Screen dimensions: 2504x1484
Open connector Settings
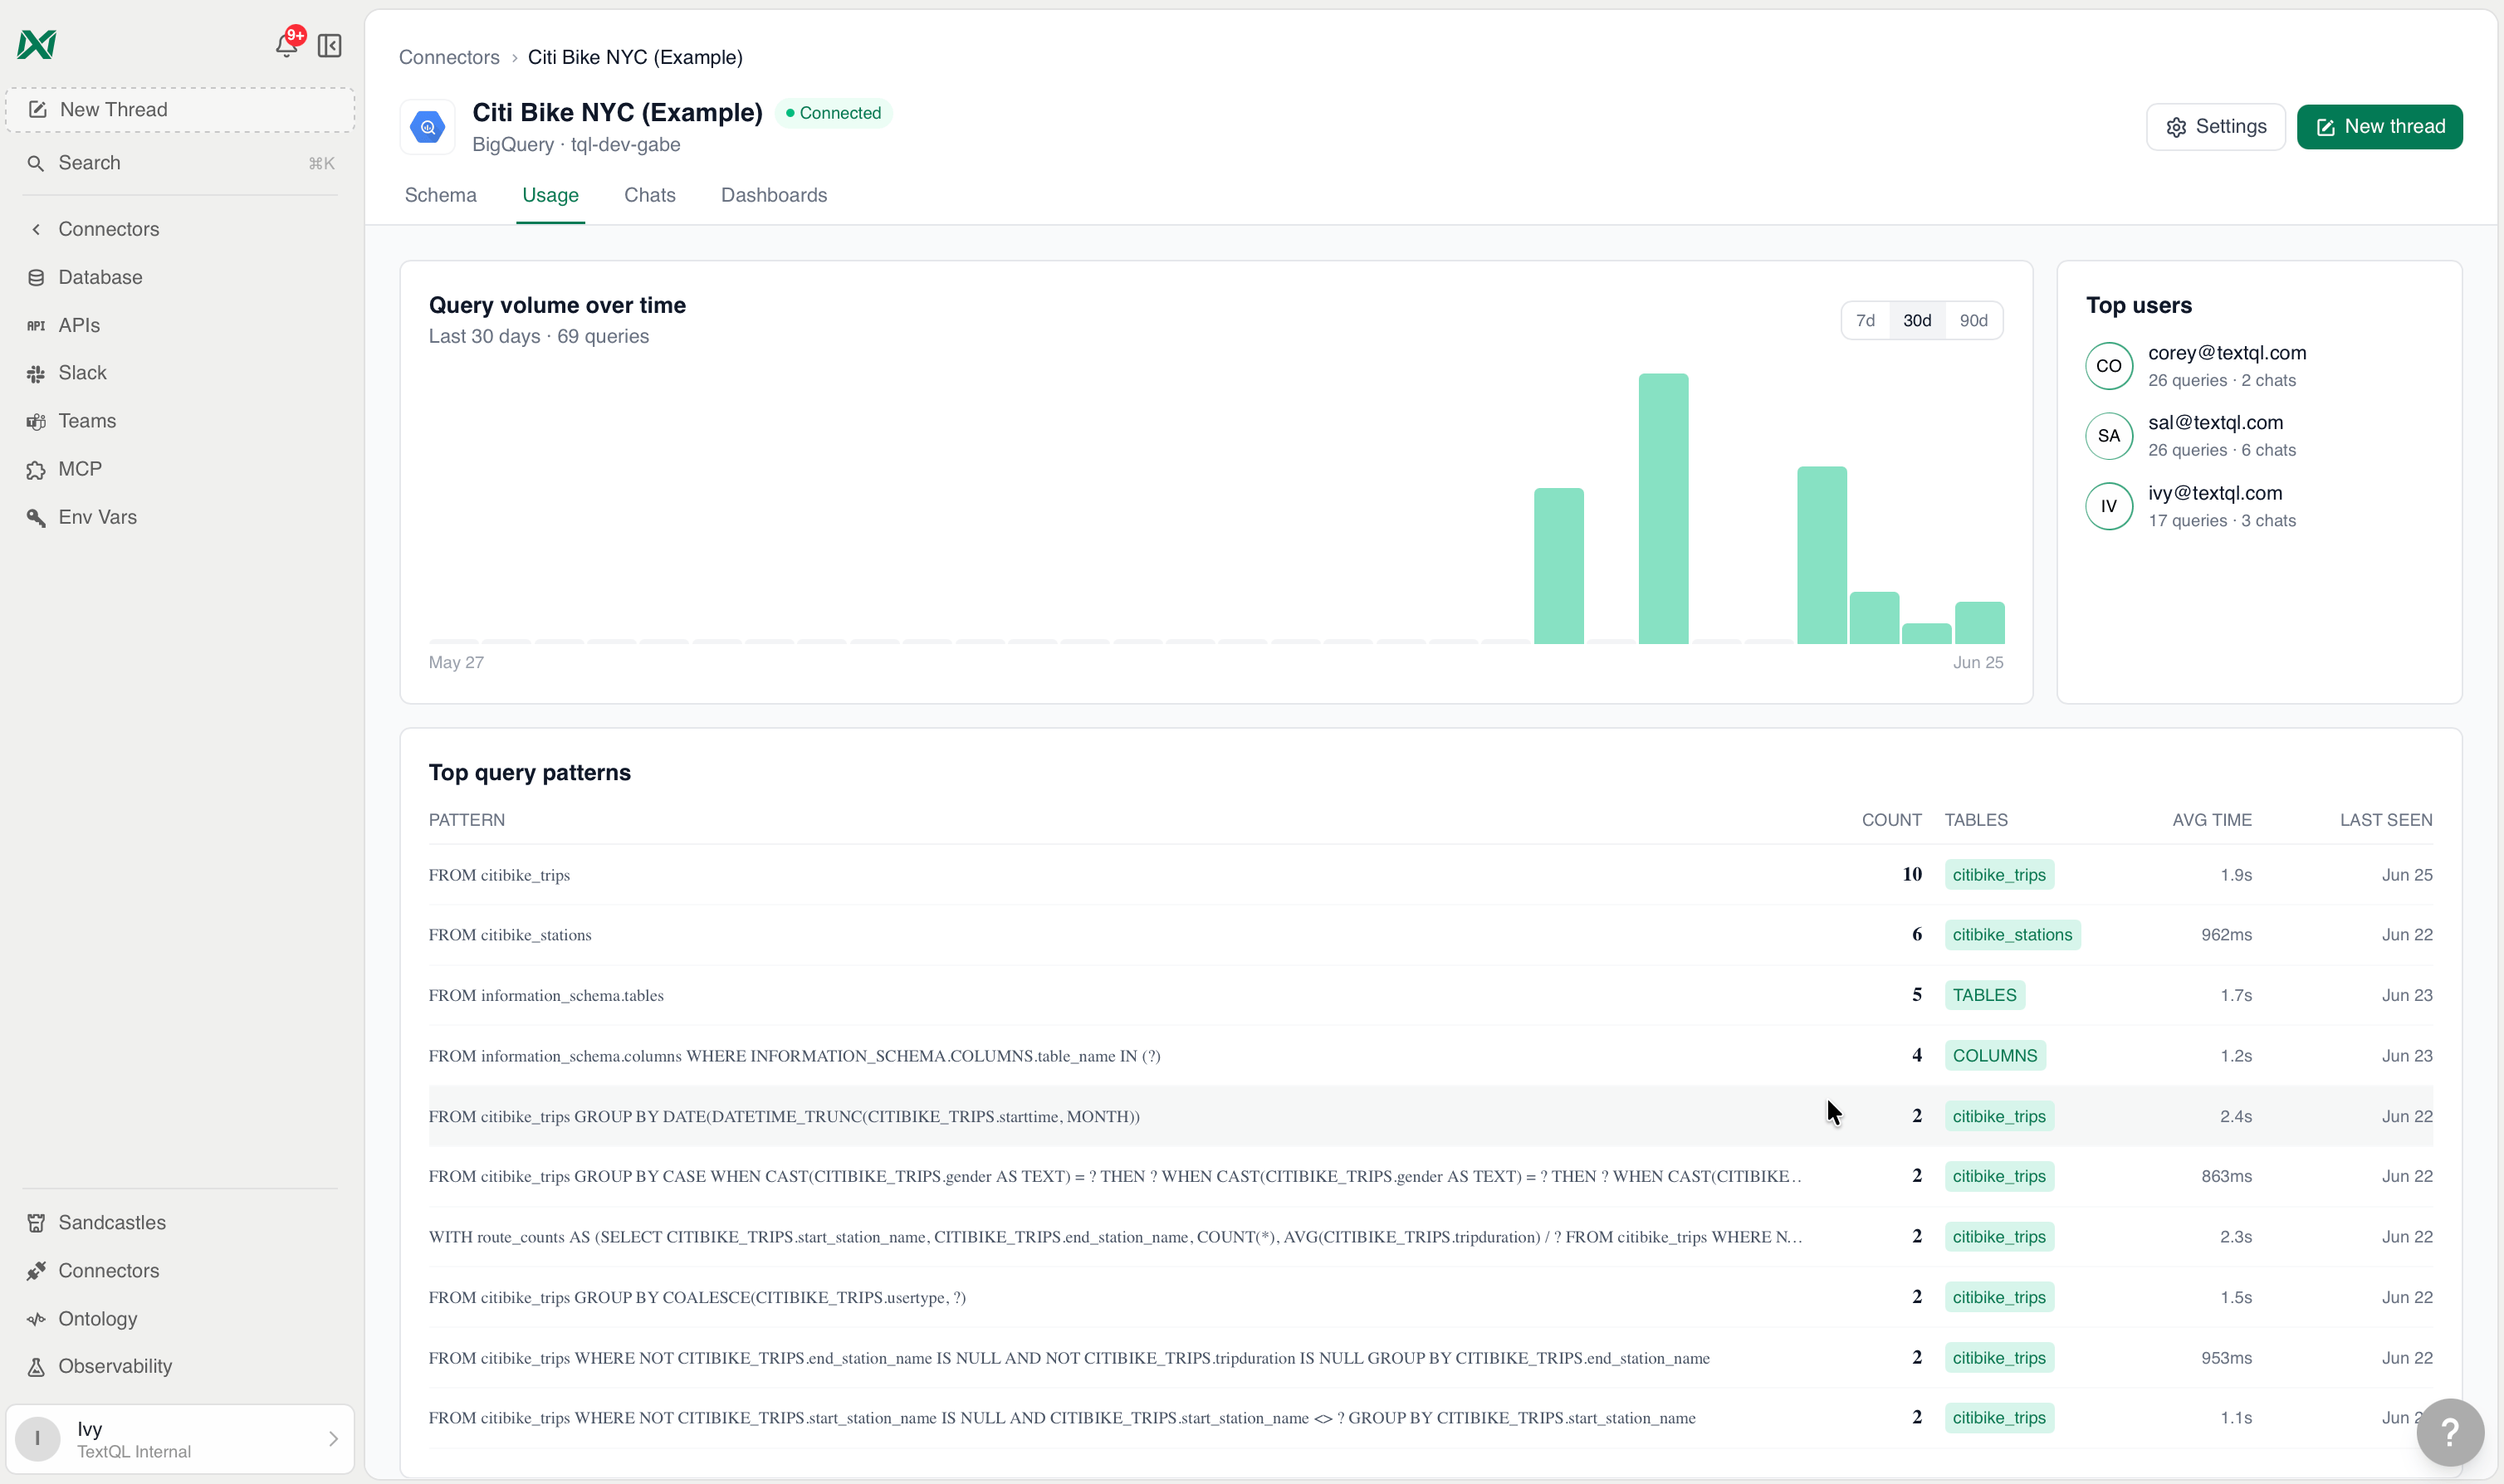tap(2215, 127)
